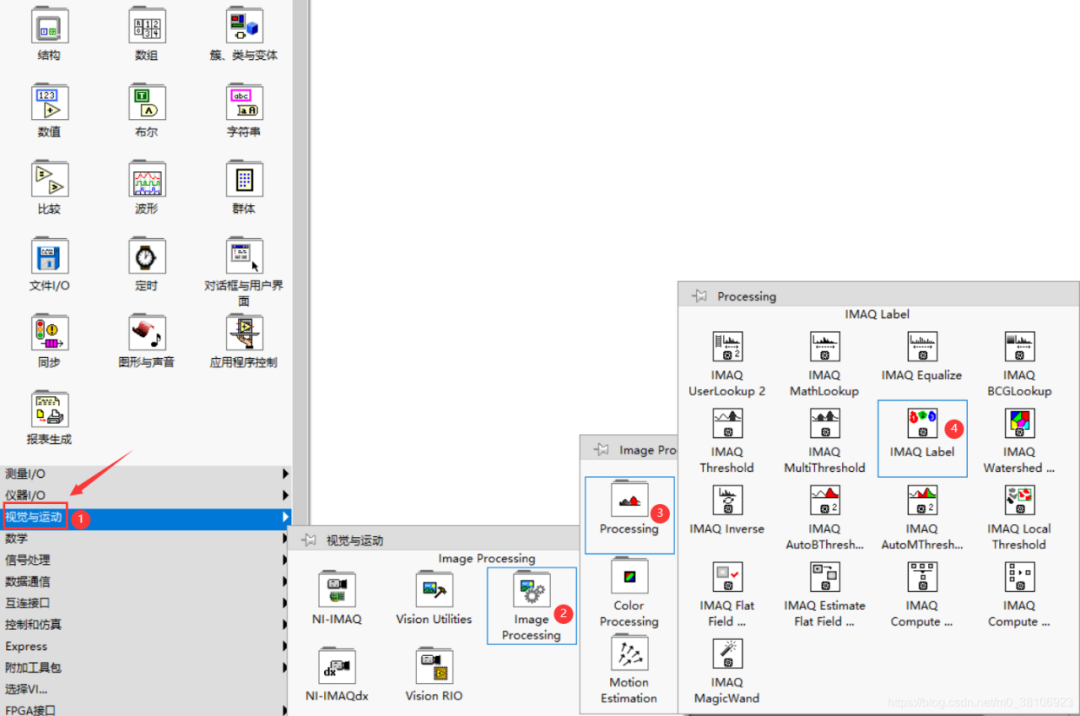Select the IMAQ Local Threshold VI

[x=1019, y=500]
